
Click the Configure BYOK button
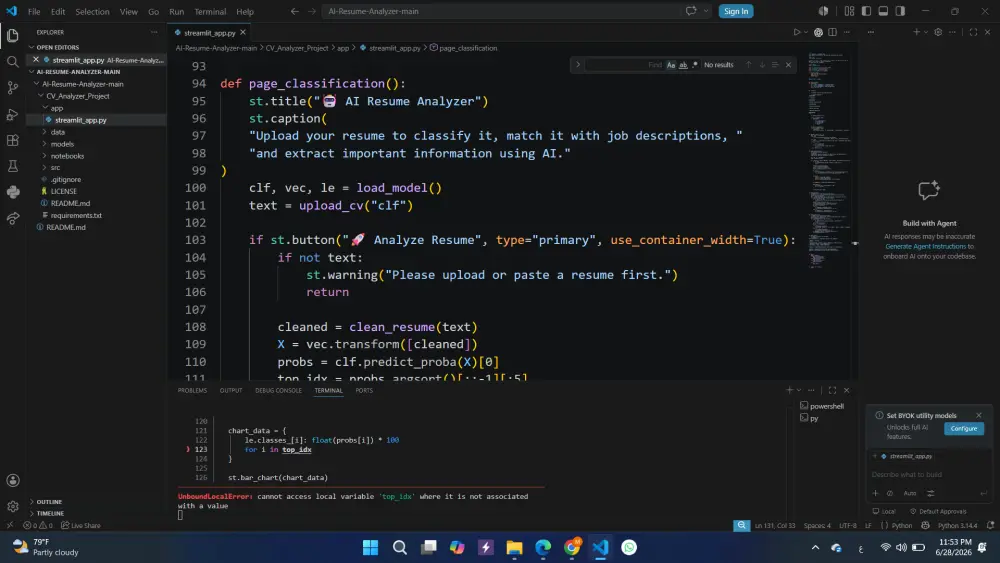click(964, 428)
